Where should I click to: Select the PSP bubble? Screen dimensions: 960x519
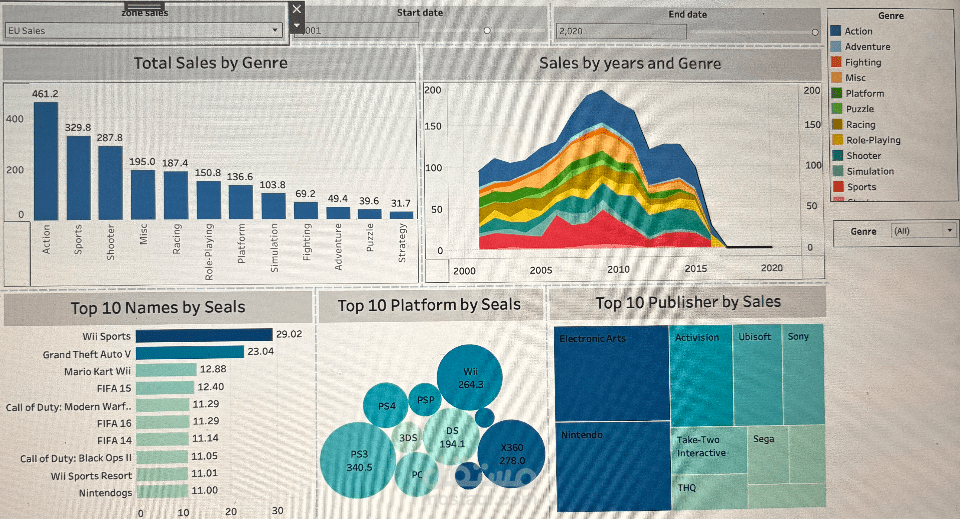point(425,400)
